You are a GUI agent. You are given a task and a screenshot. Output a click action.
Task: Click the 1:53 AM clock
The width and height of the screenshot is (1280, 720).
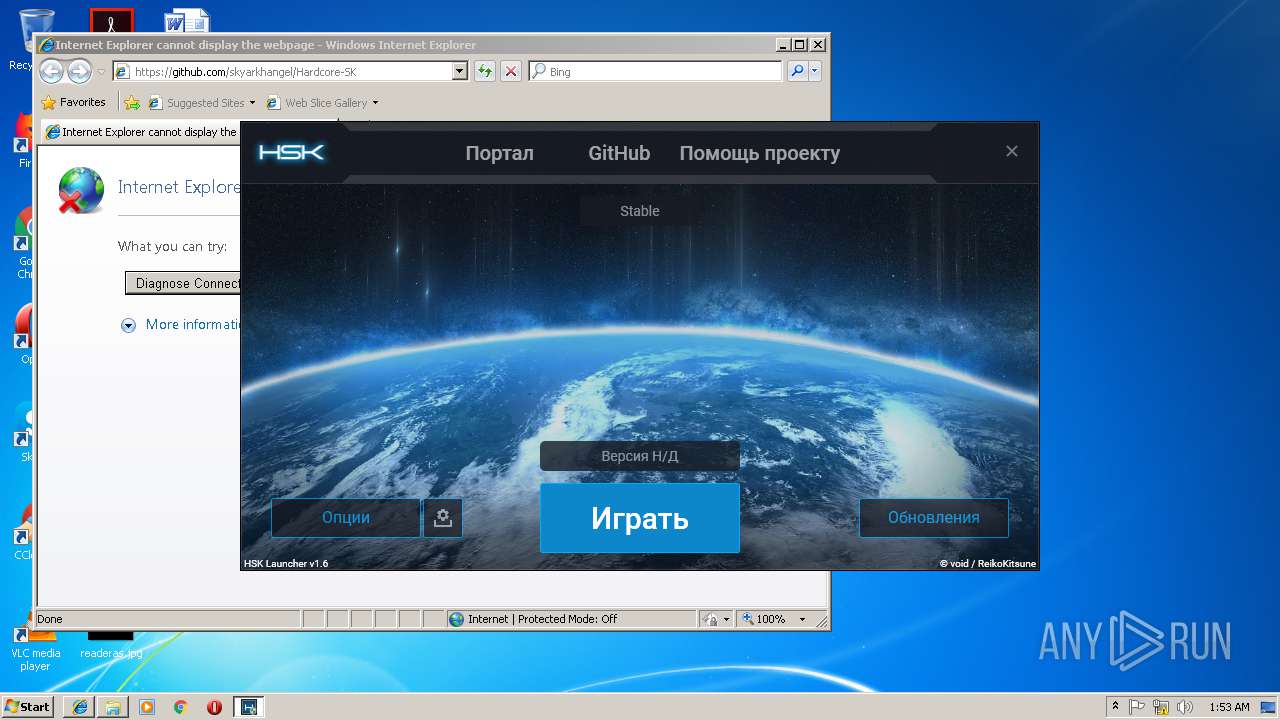coord(1229,706)
